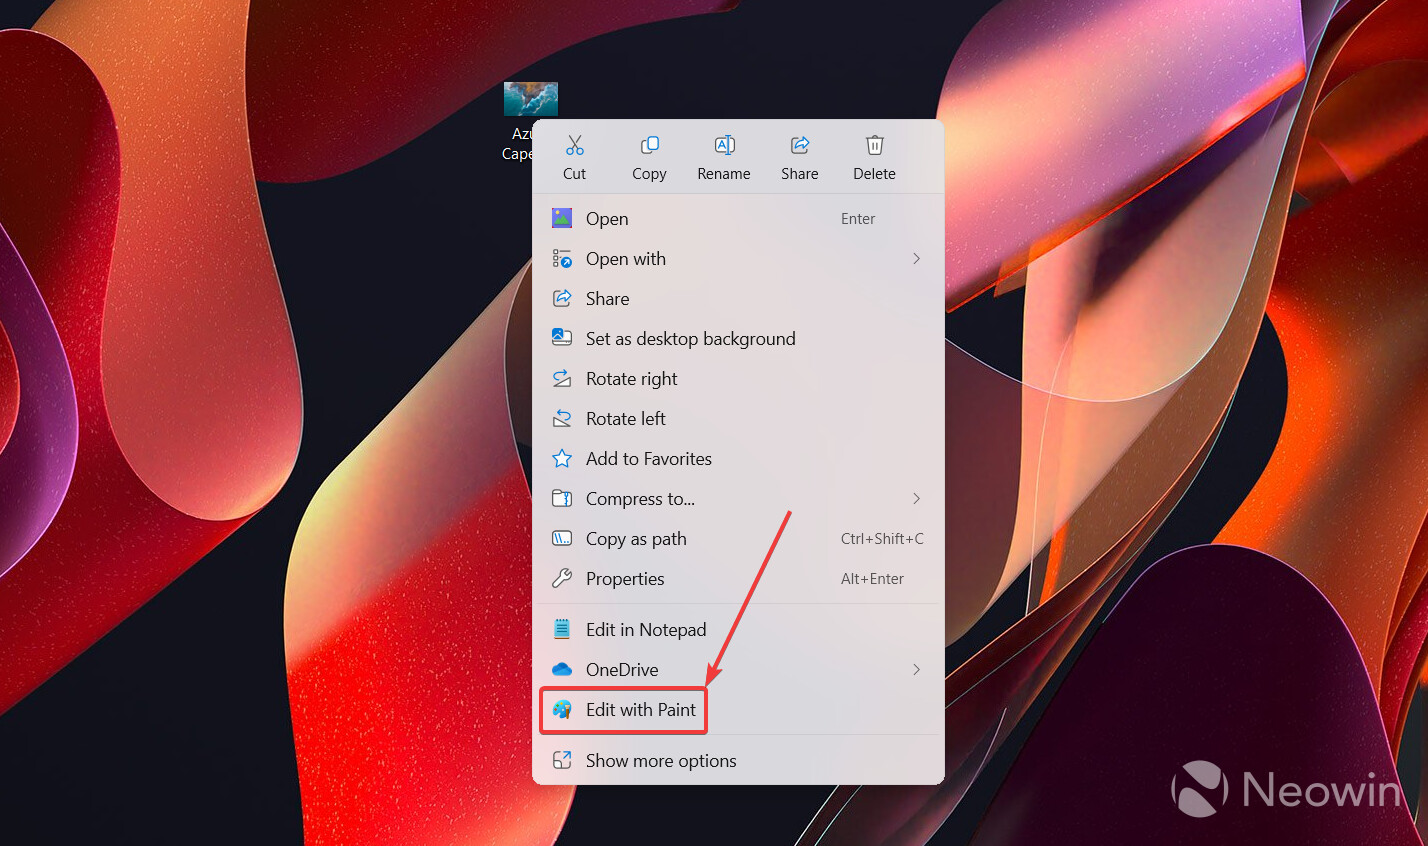Click the Open photo icon

tap(562, 218)
